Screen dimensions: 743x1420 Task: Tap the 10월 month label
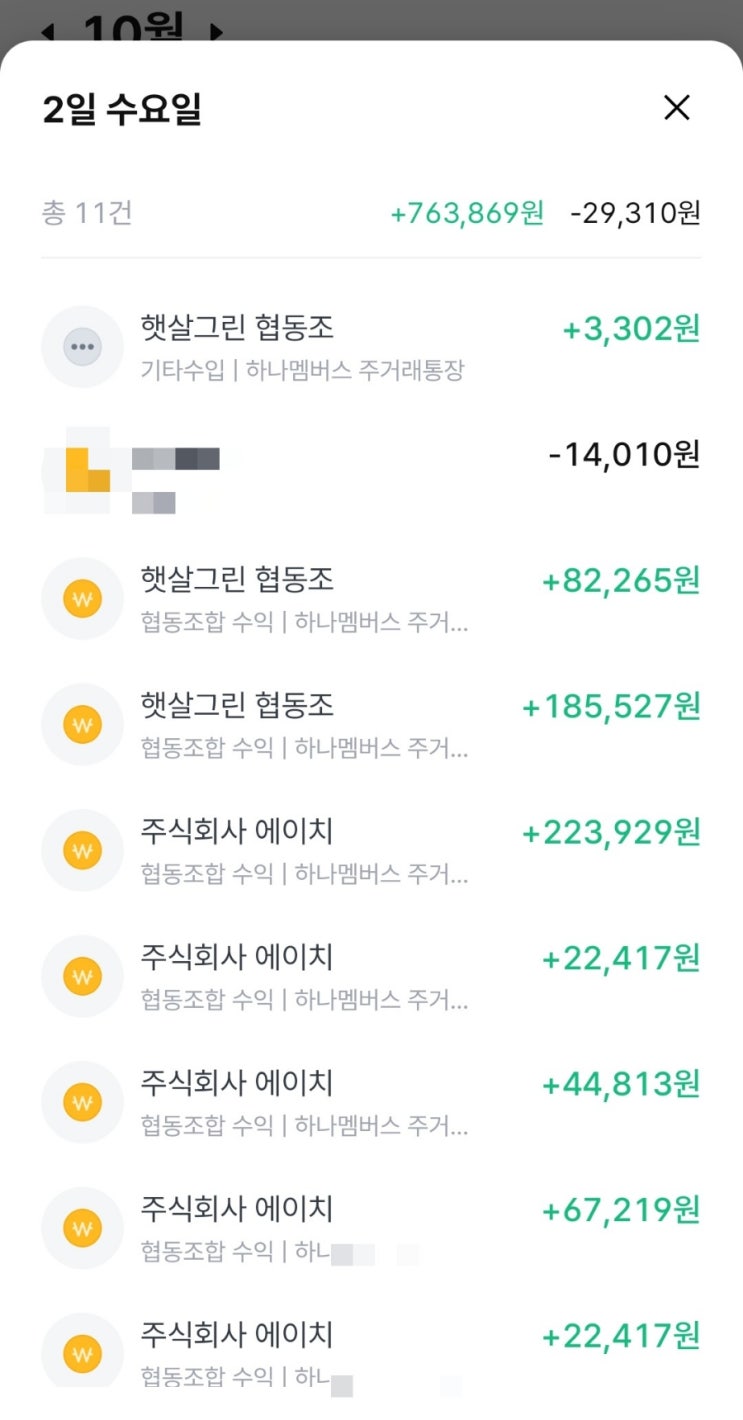click(x=132, y=30)
